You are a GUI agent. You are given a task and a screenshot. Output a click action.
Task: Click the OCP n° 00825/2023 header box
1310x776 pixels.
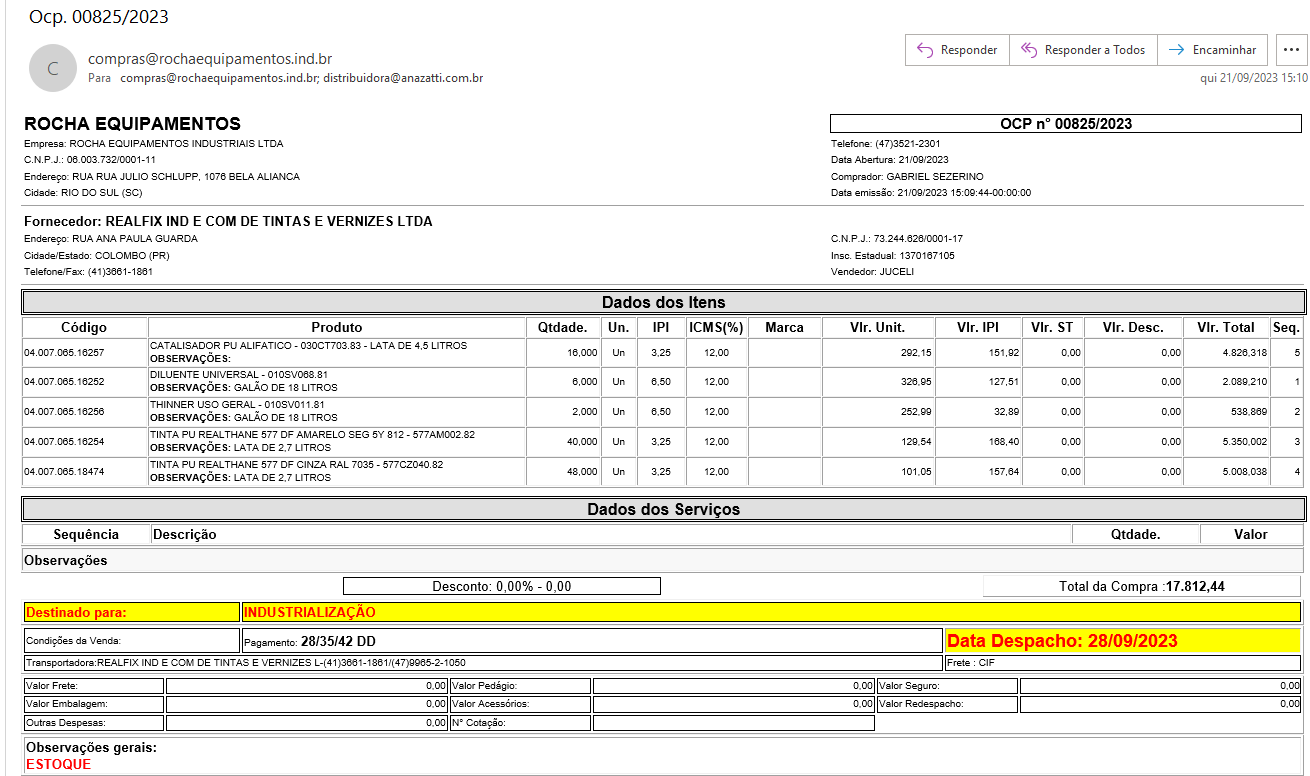click(1066, 124)
